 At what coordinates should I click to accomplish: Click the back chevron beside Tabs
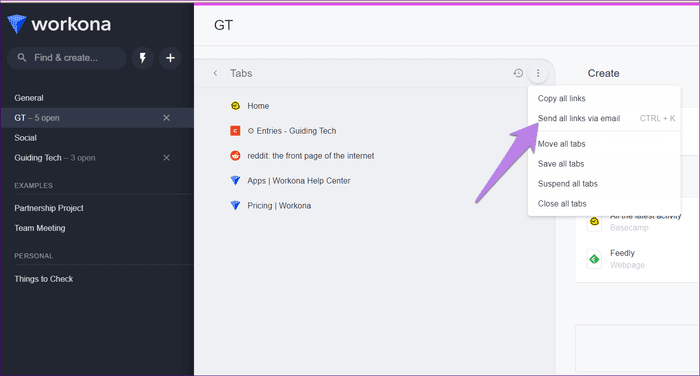[x=215, y=73]
